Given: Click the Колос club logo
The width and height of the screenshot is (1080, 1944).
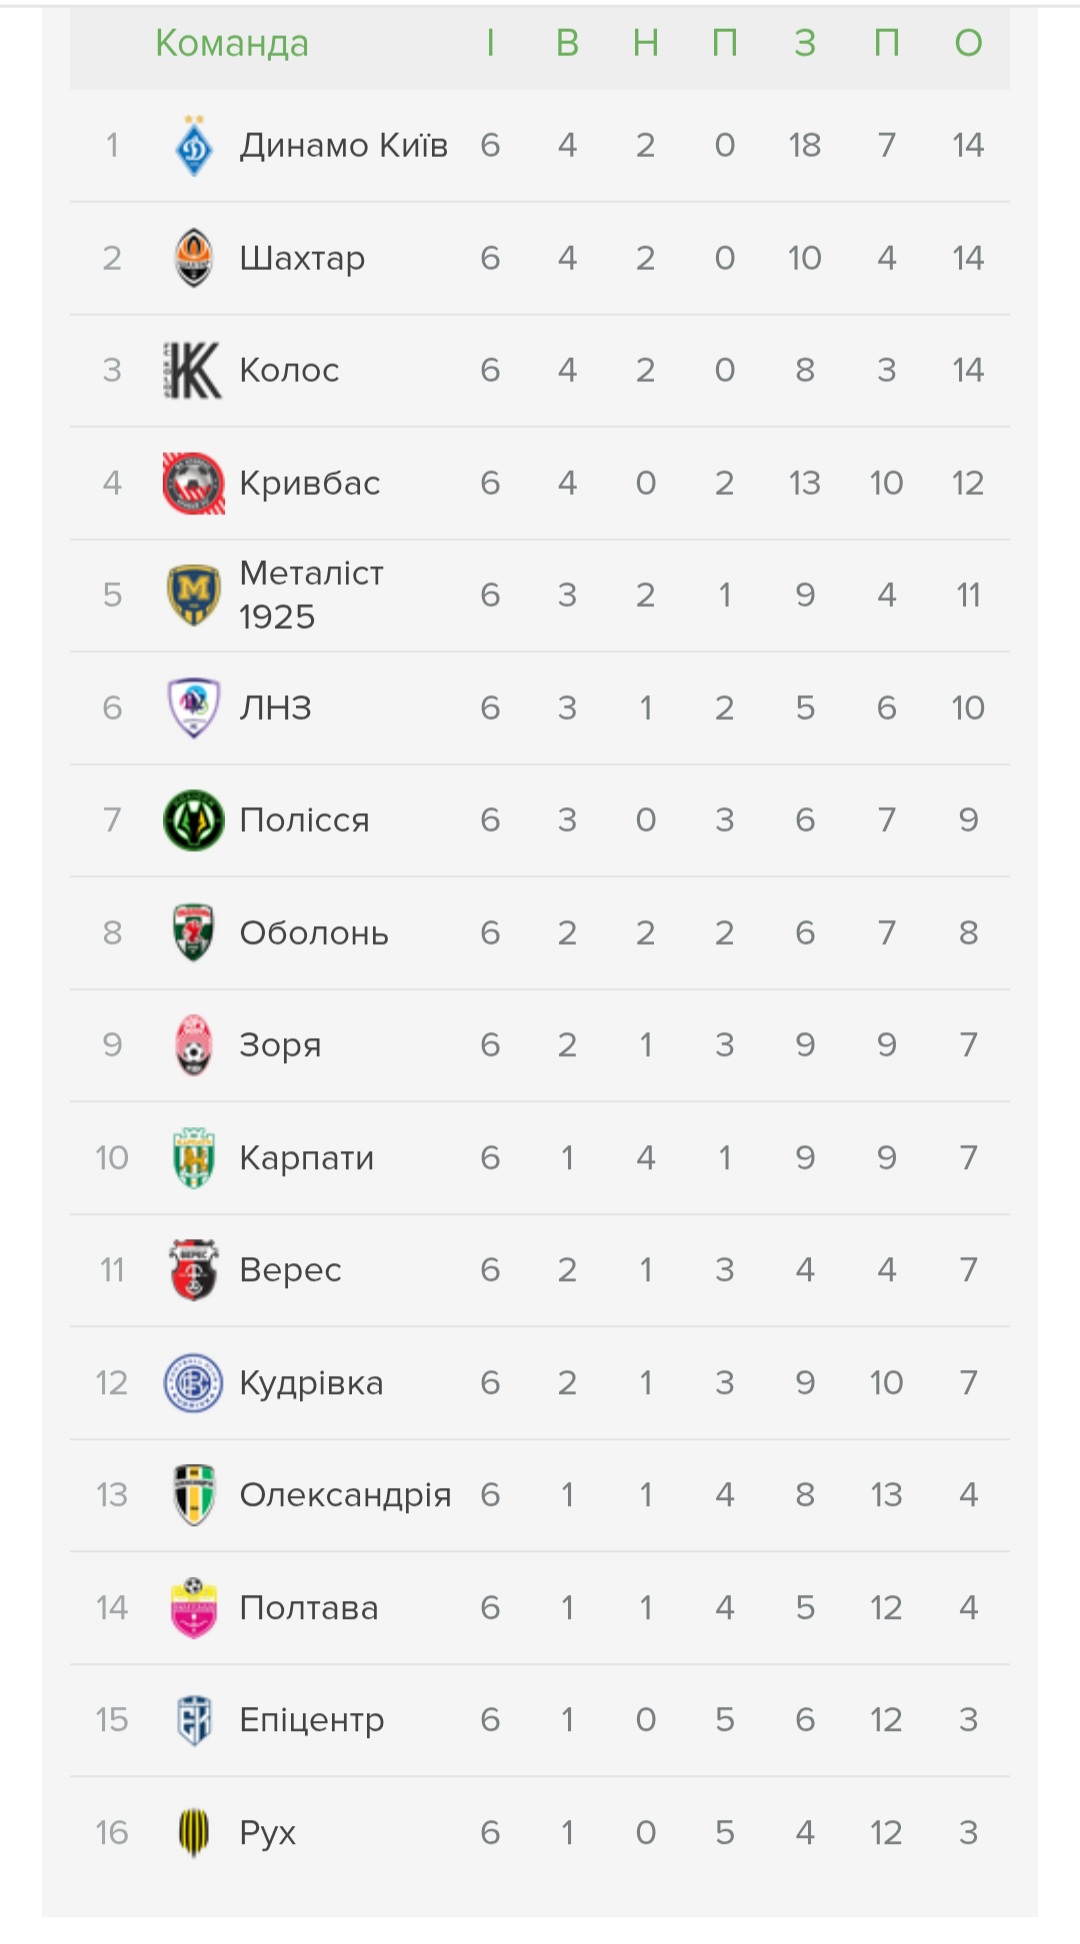Looking at the screenshot, I should 193,371.
